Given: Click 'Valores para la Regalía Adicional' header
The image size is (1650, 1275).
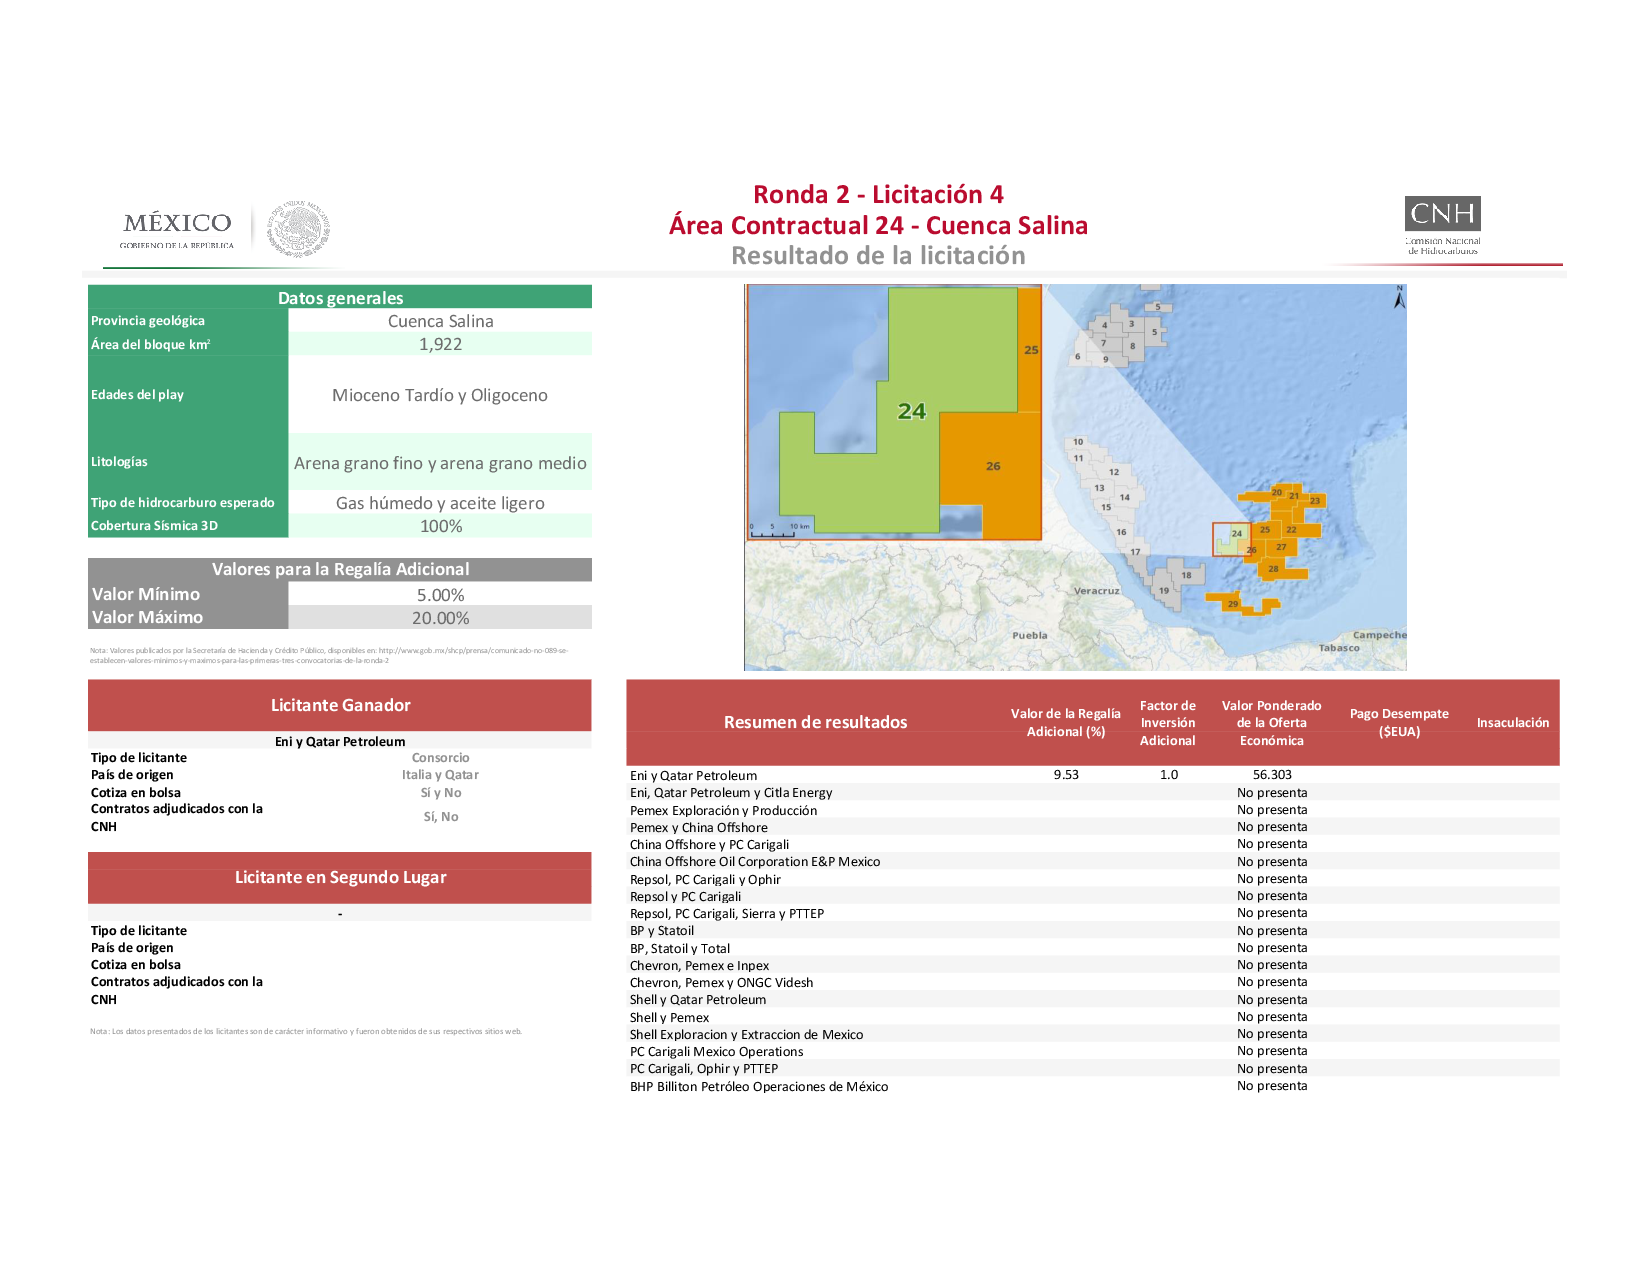Looking at the screenshot, I should [340, 569].
